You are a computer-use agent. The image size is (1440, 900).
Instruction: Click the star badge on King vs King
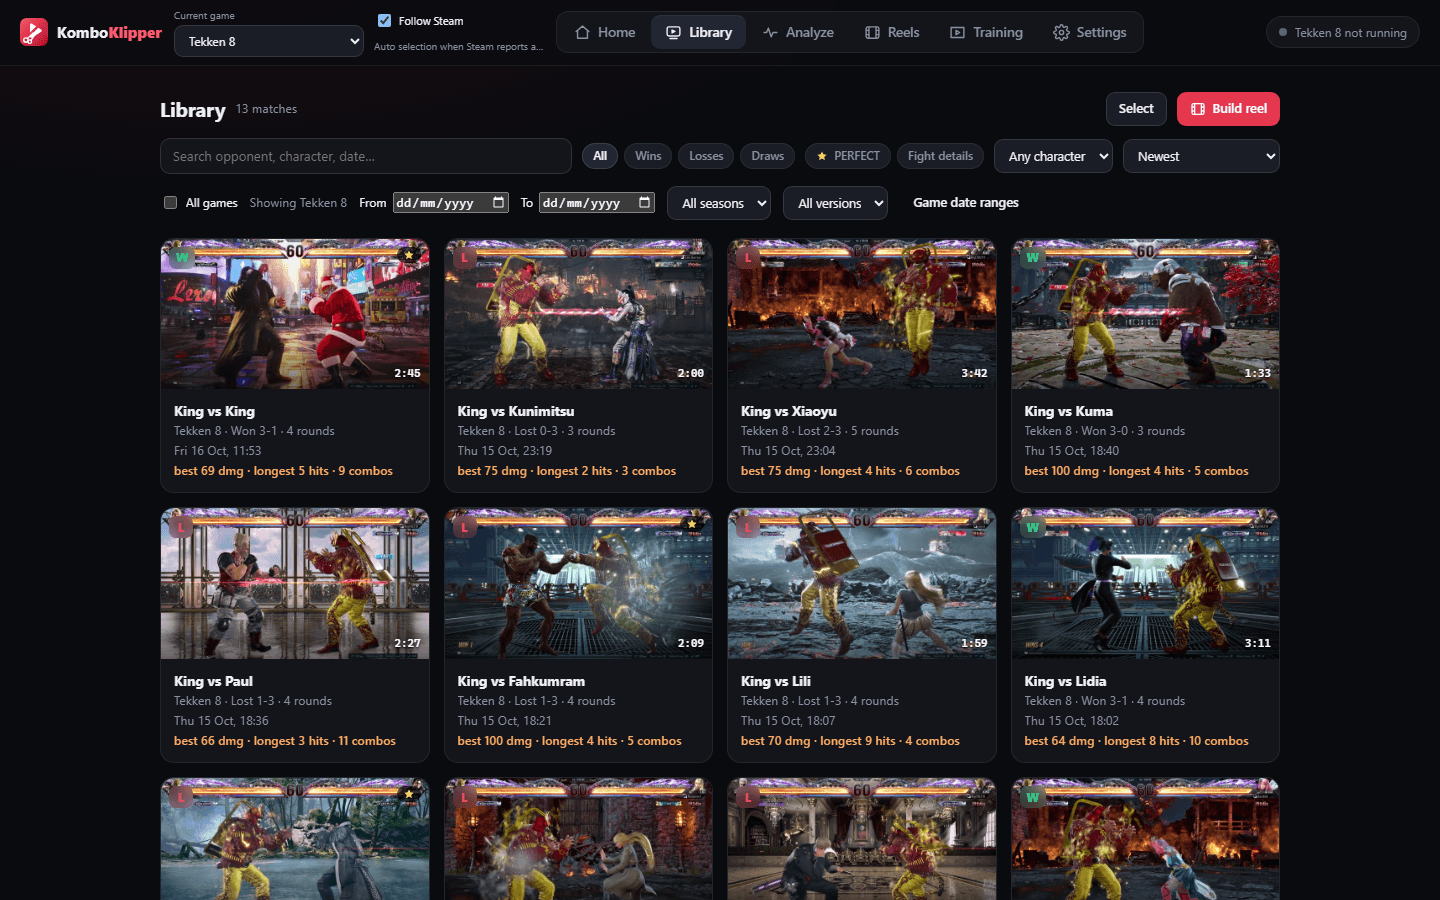coord(408,256)
